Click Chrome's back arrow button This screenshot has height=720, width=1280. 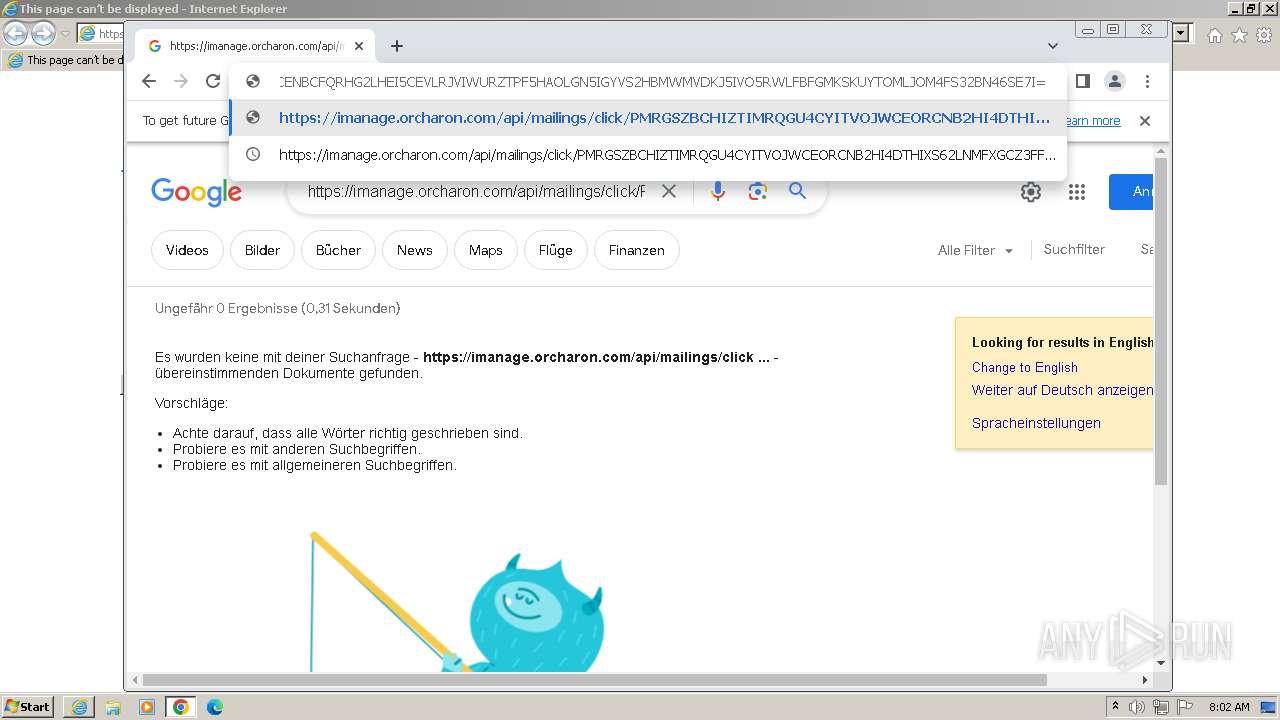pos(149,81)
